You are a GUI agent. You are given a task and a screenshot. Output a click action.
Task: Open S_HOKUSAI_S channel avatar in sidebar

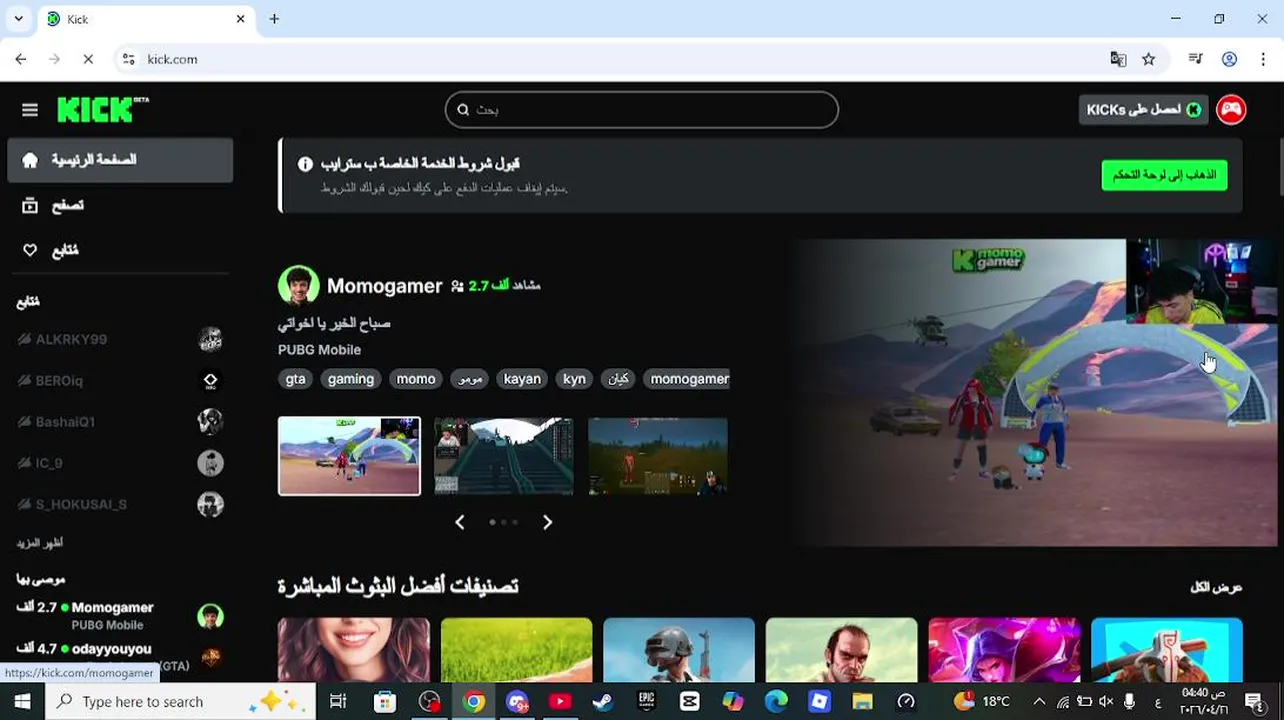point(210,504)
